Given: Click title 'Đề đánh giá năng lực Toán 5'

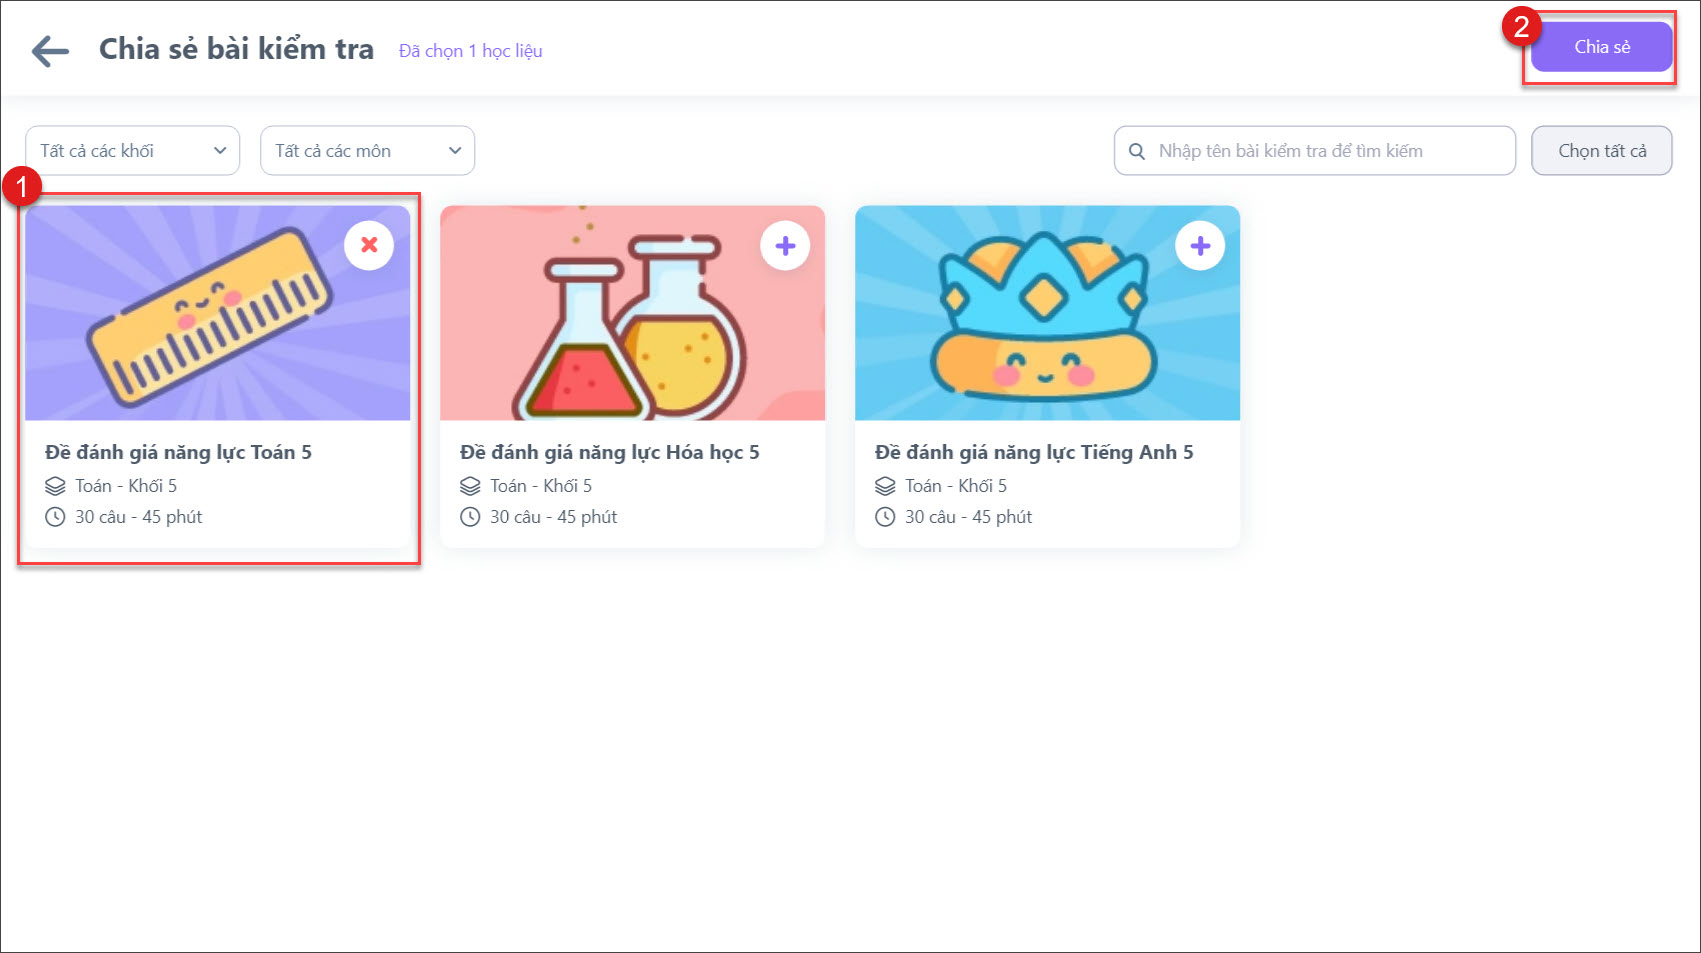Looking at the screenshot, I should pos(178,452).
